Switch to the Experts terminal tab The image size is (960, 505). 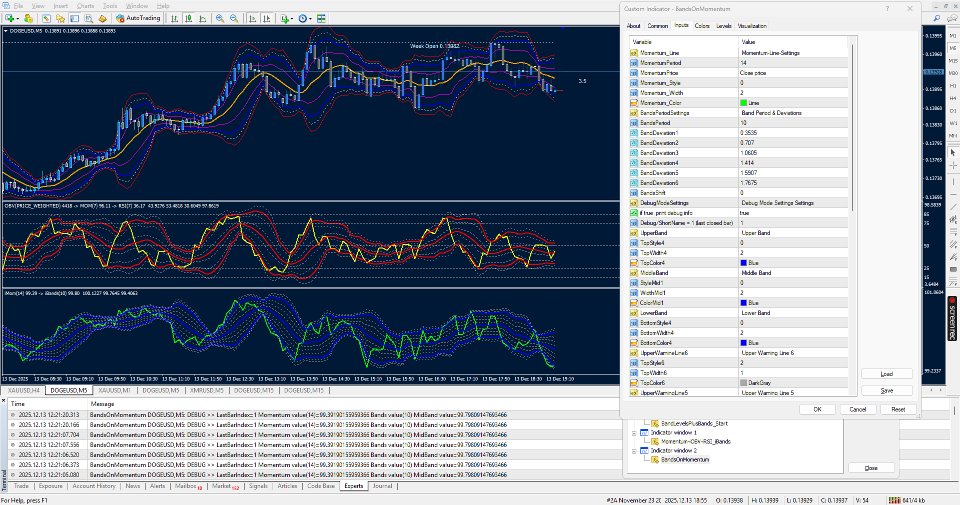354,485
